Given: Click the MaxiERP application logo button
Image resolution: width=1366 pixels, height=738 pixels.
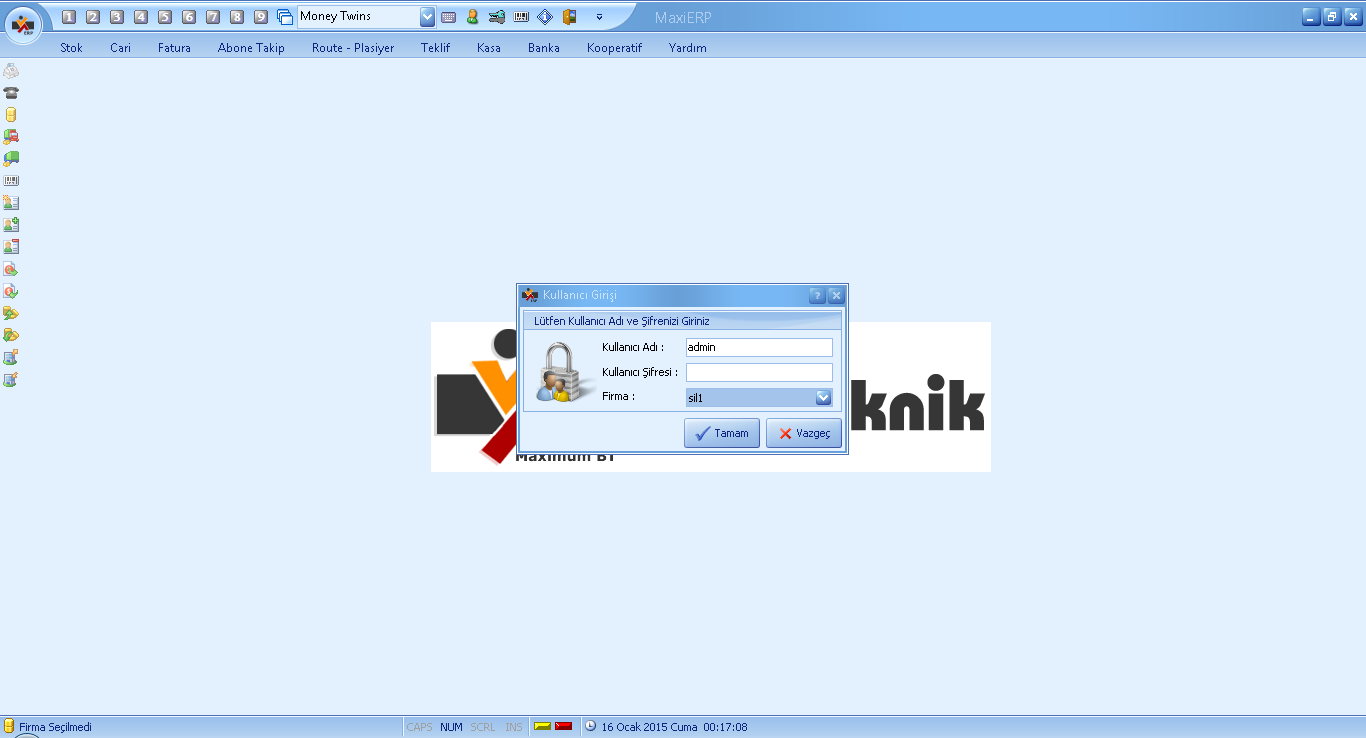Looking at the screenshot, I should pos(22,22).
